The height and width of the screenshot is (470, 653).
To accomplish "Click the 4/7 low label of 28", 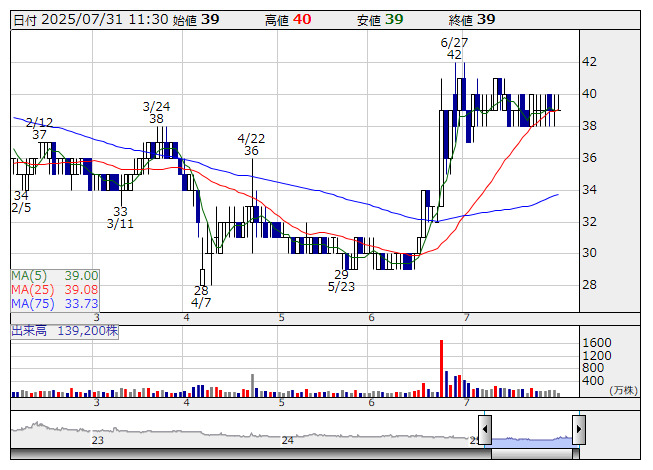I will (201, 296).
